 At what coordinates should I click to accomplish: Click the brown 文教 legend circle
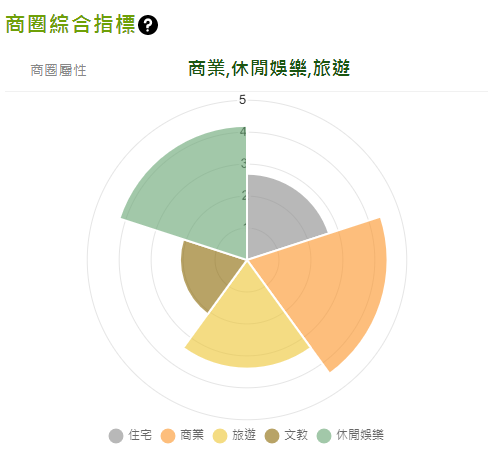click(x=272, y=436)
